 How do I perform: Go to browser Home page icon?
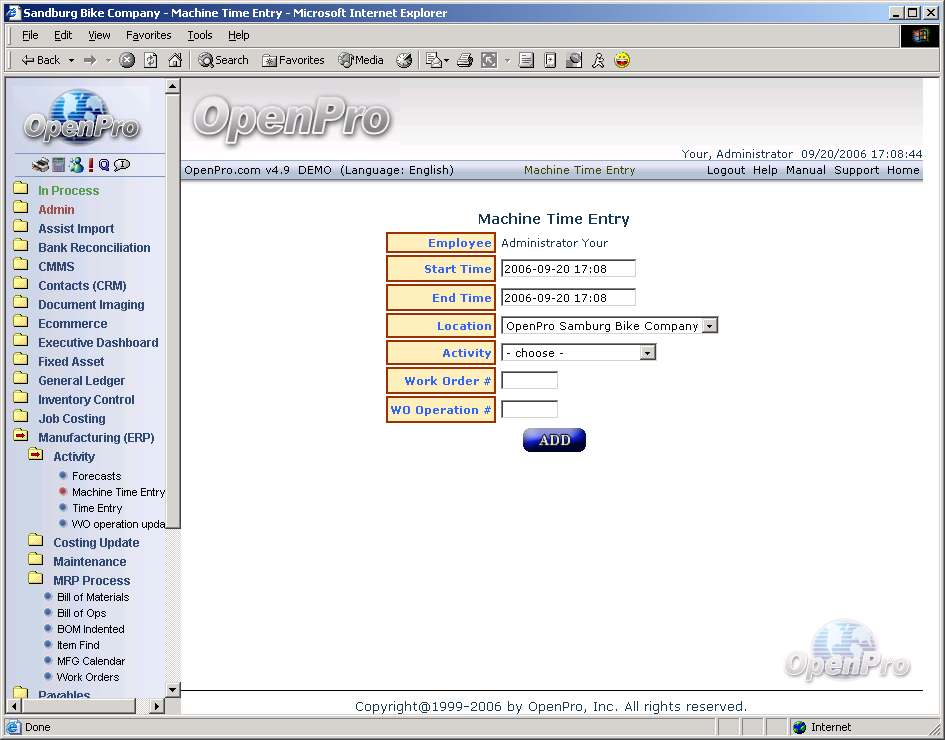tap(175, 60)
